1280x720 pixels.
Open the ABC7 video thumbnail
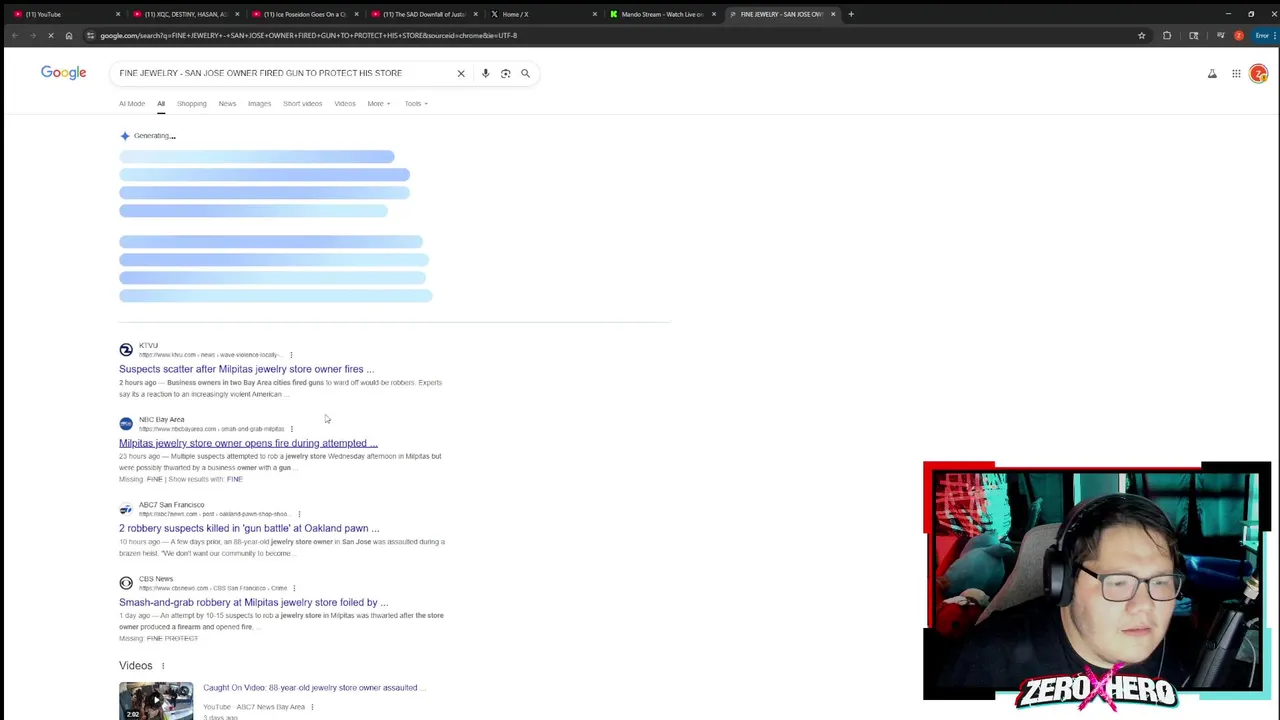(x=156, y=701)
